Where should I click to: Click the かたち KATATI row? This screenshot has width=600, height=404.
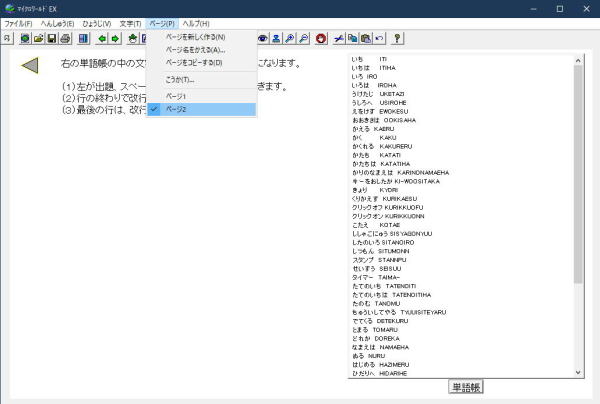pyautogui.click(x=376, y=155)
